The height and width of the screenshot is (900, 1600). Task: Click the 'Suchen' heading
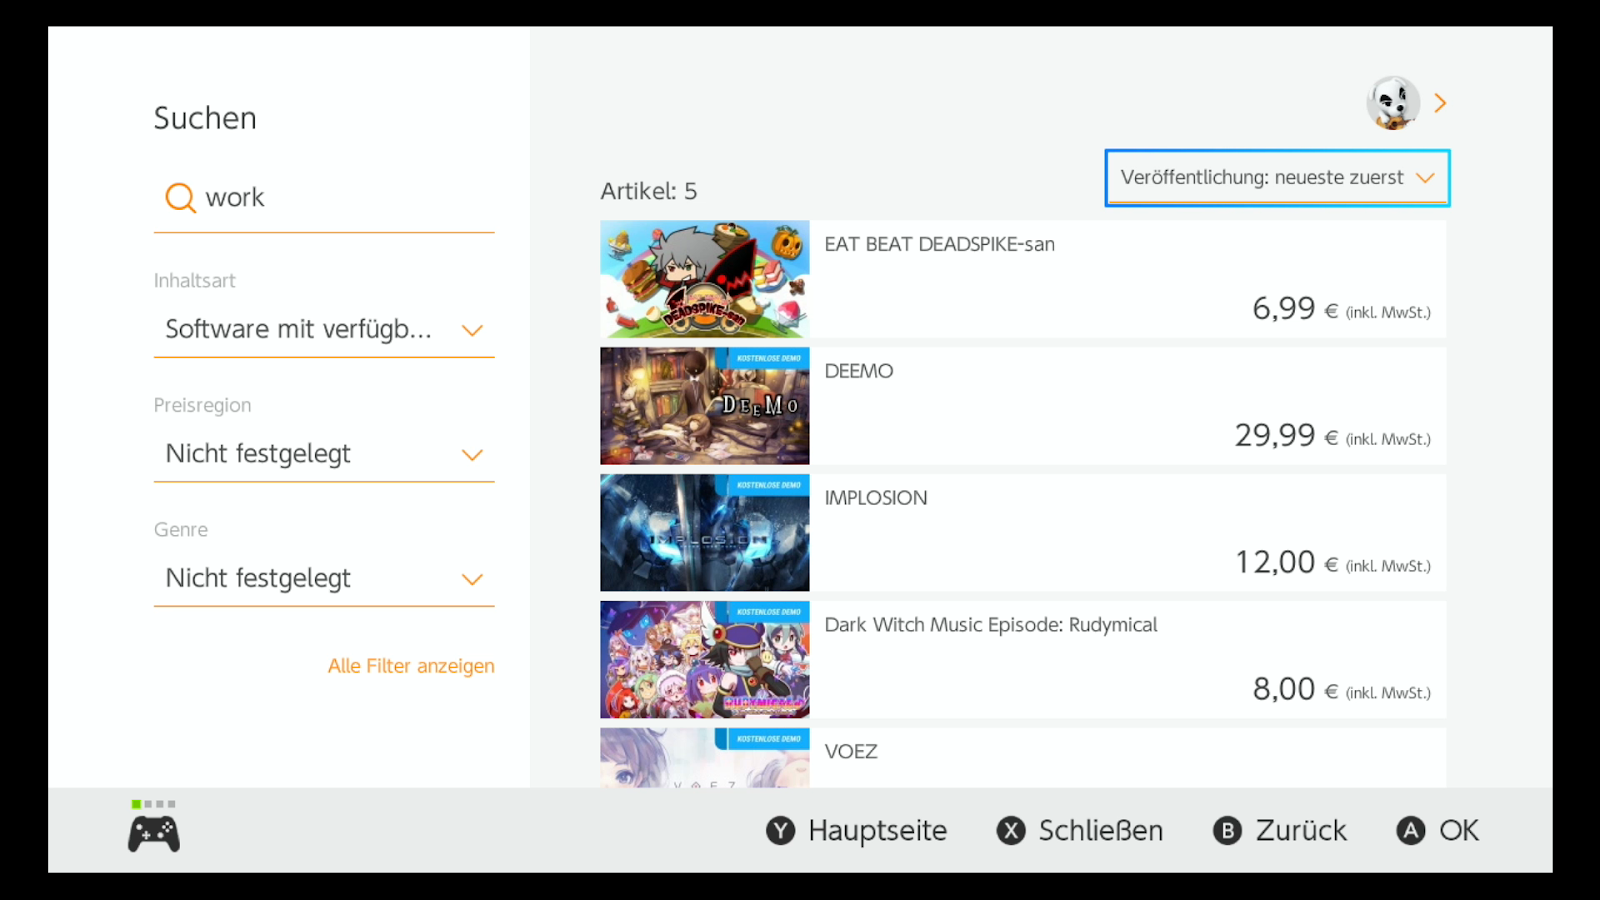pyautogui.click(x=205, y=118)
